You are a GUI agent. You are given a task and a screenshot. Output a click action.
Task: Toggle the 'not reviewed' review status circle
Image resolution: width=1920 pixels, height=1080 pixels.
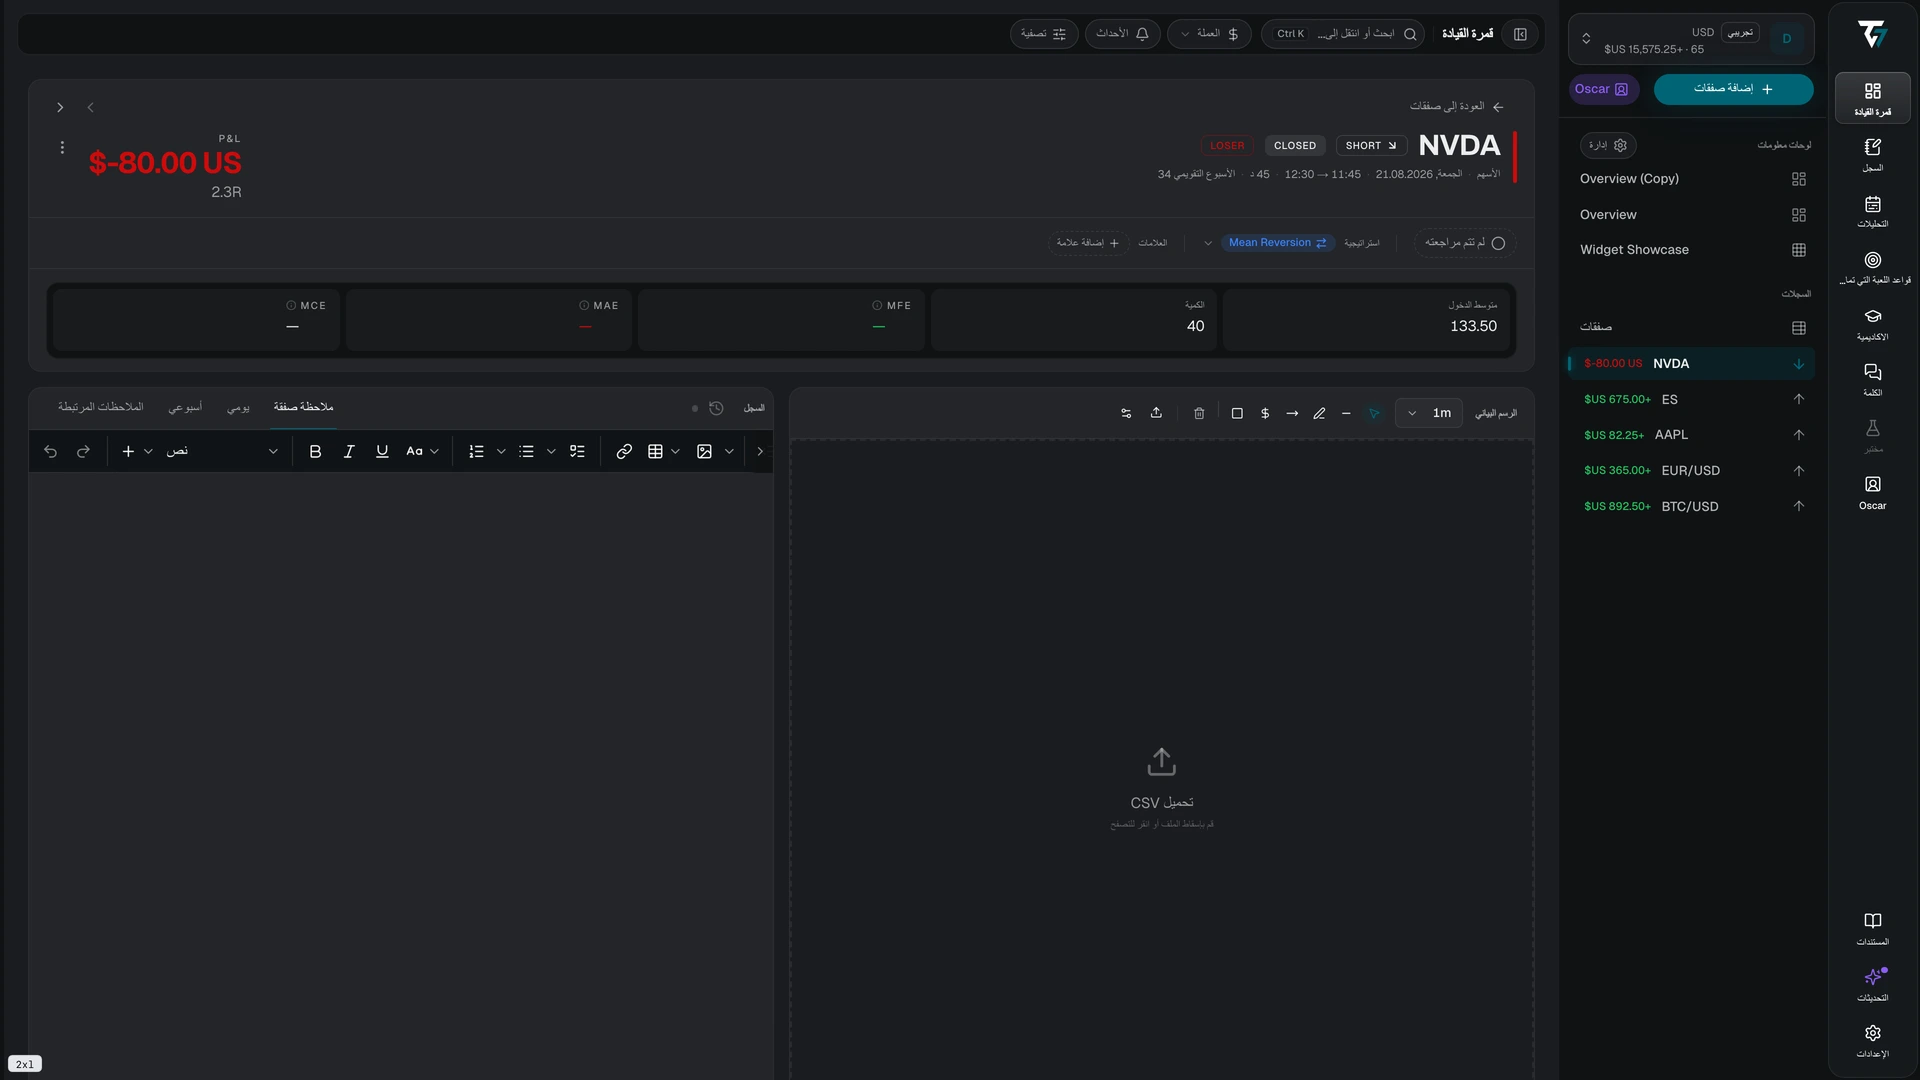pyautogui.click(x=1498, y=243)
